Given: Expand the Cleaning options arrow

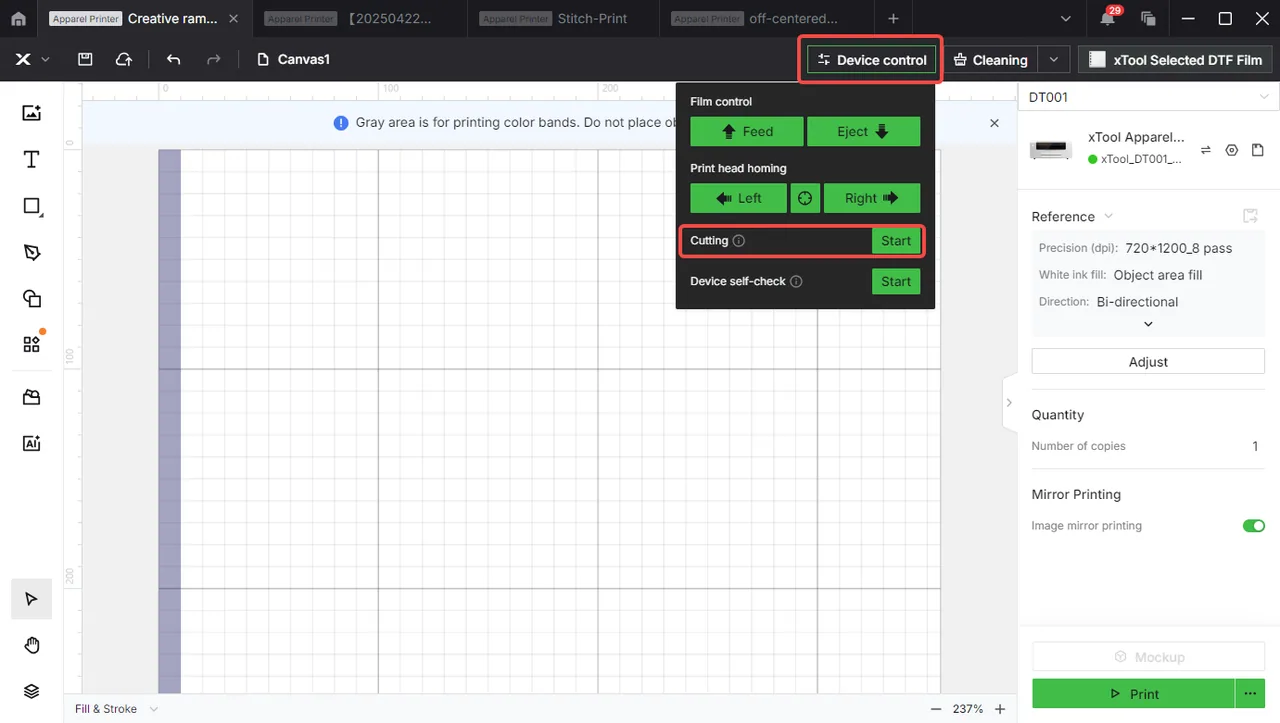Looking at the screenshot, I should [1054, 60].
